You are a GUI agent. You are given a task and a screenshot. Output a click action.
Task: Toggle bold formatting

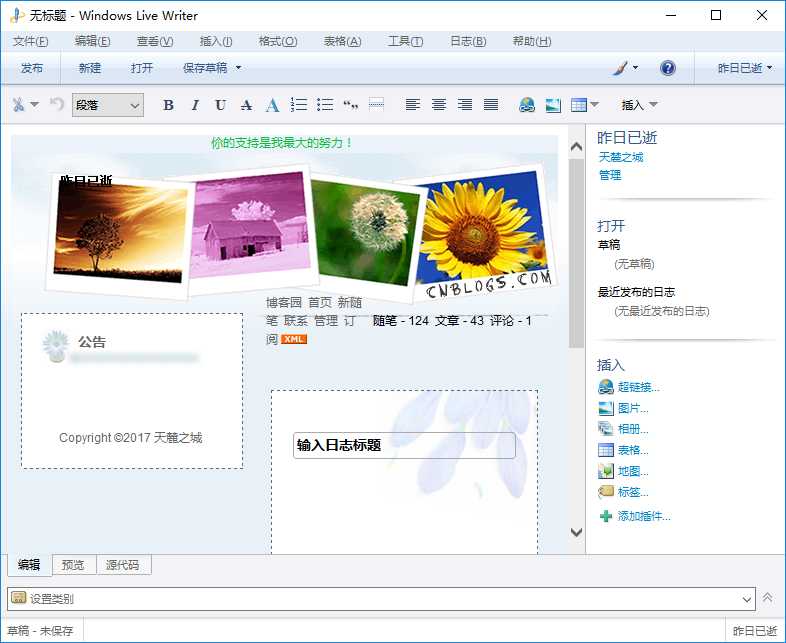(168, 105)
